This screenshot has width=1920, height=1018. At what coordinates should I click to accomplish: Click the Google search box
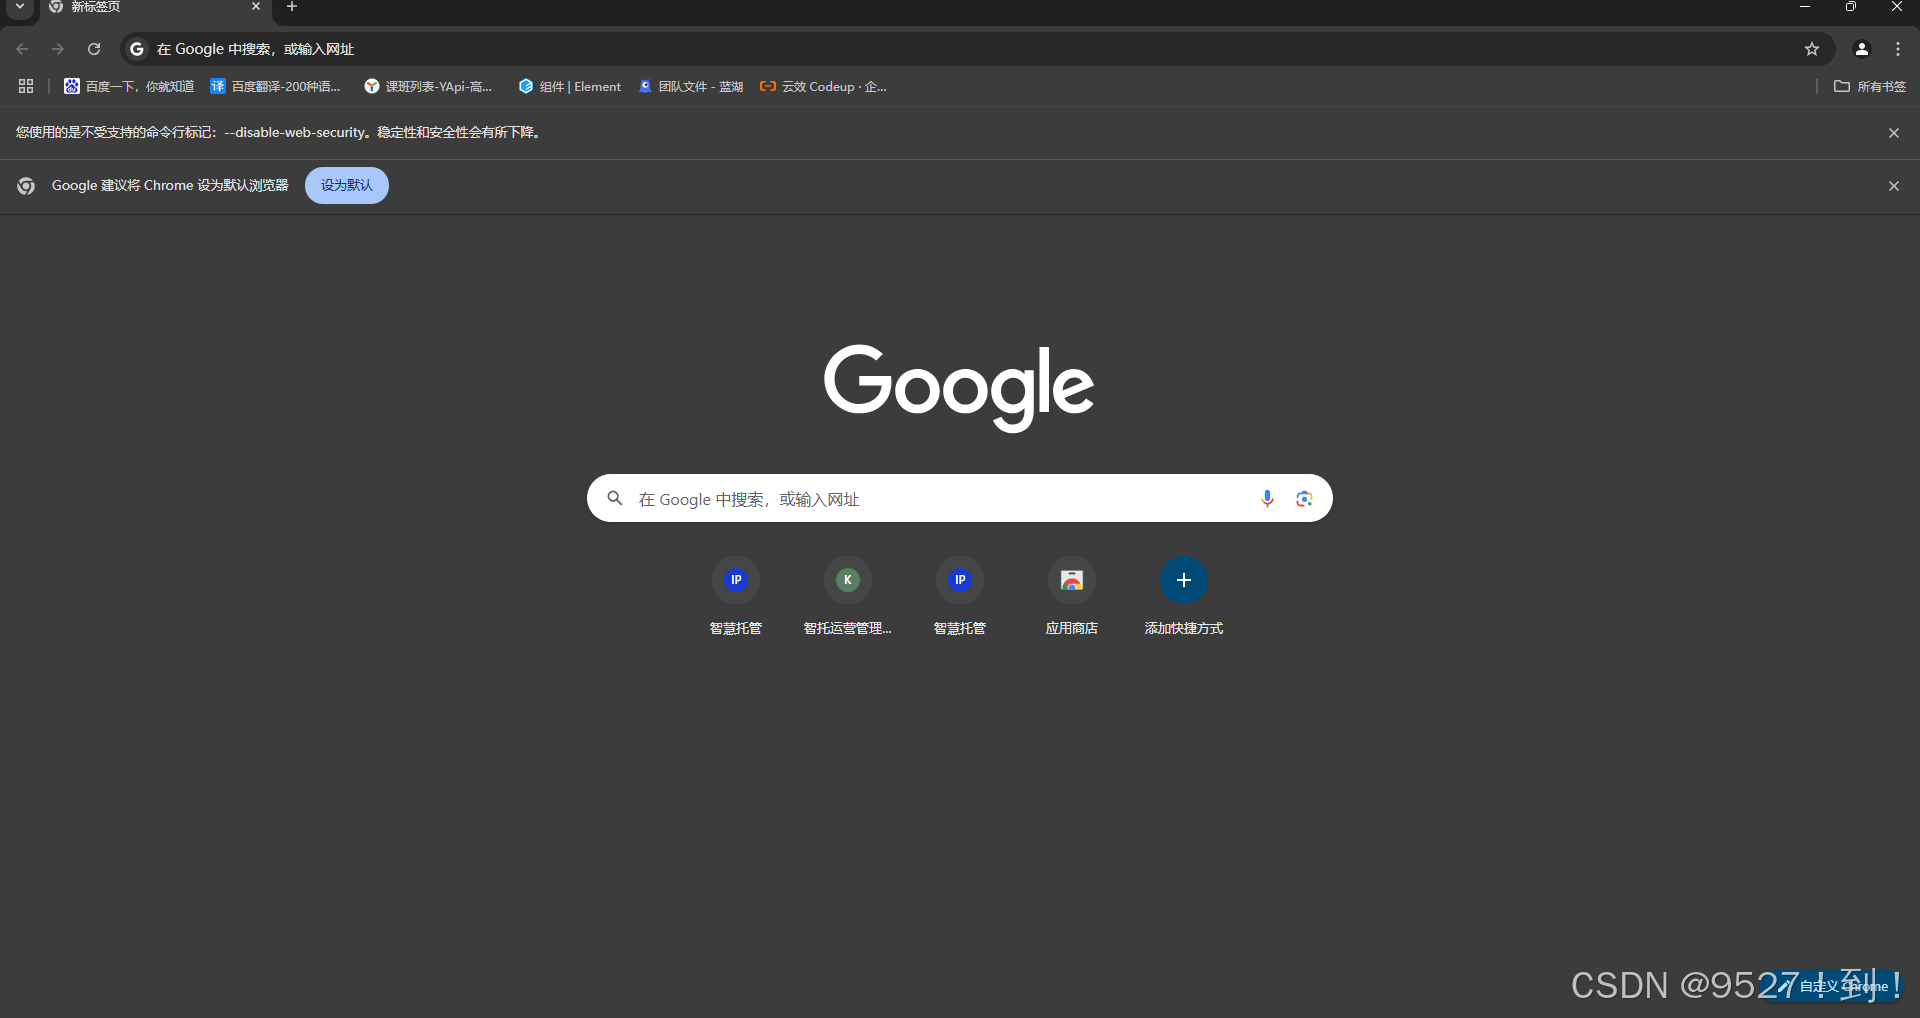coord(960,498)
